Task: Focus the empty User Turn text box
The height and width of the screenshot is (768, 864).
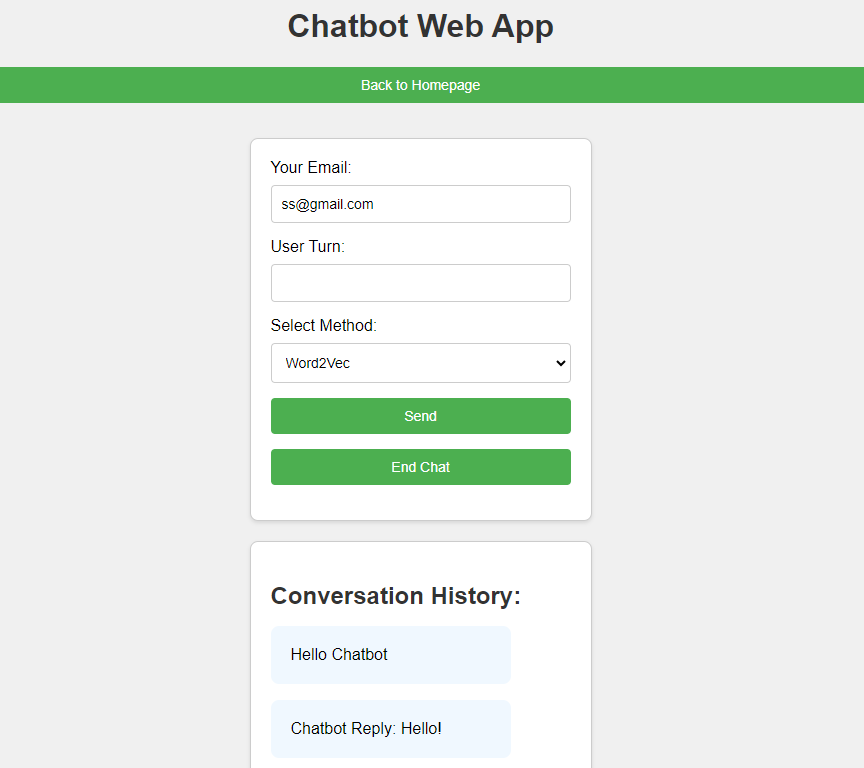Action: click(x=420, y=283)
